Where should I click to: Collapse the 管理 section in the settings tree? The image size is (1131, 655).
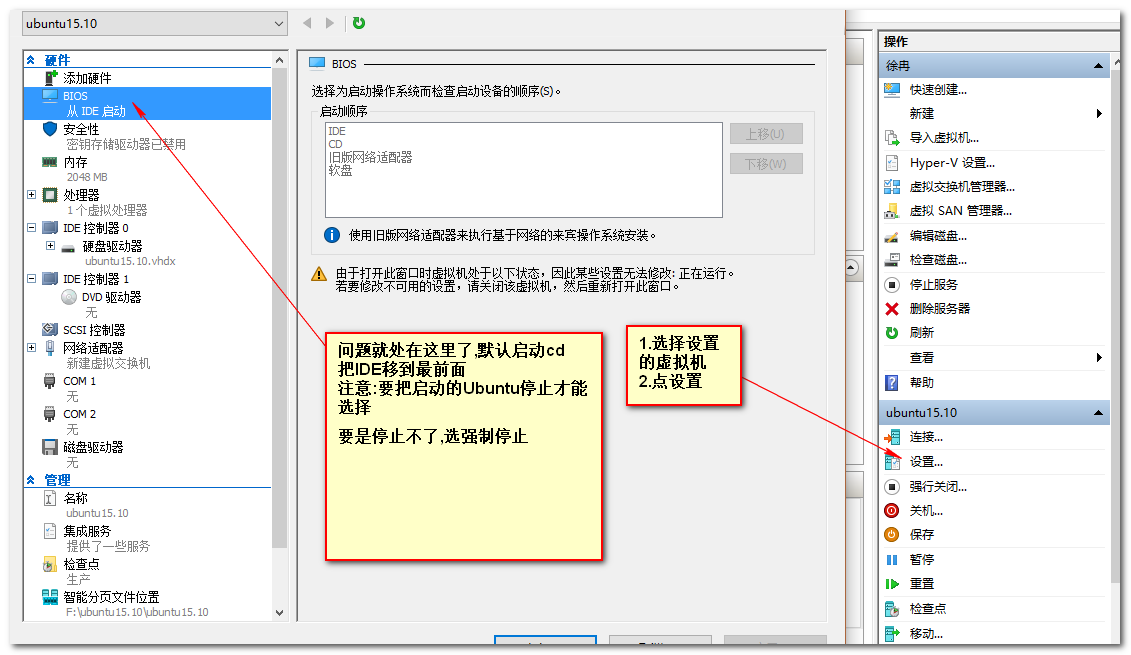click(x=31, y=480)
